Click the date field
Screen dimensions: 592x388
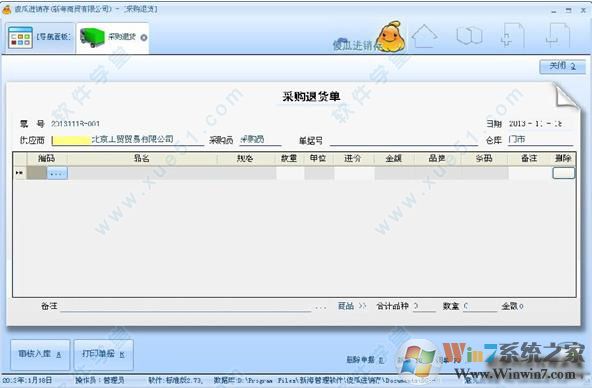click(x=540, y=124)
